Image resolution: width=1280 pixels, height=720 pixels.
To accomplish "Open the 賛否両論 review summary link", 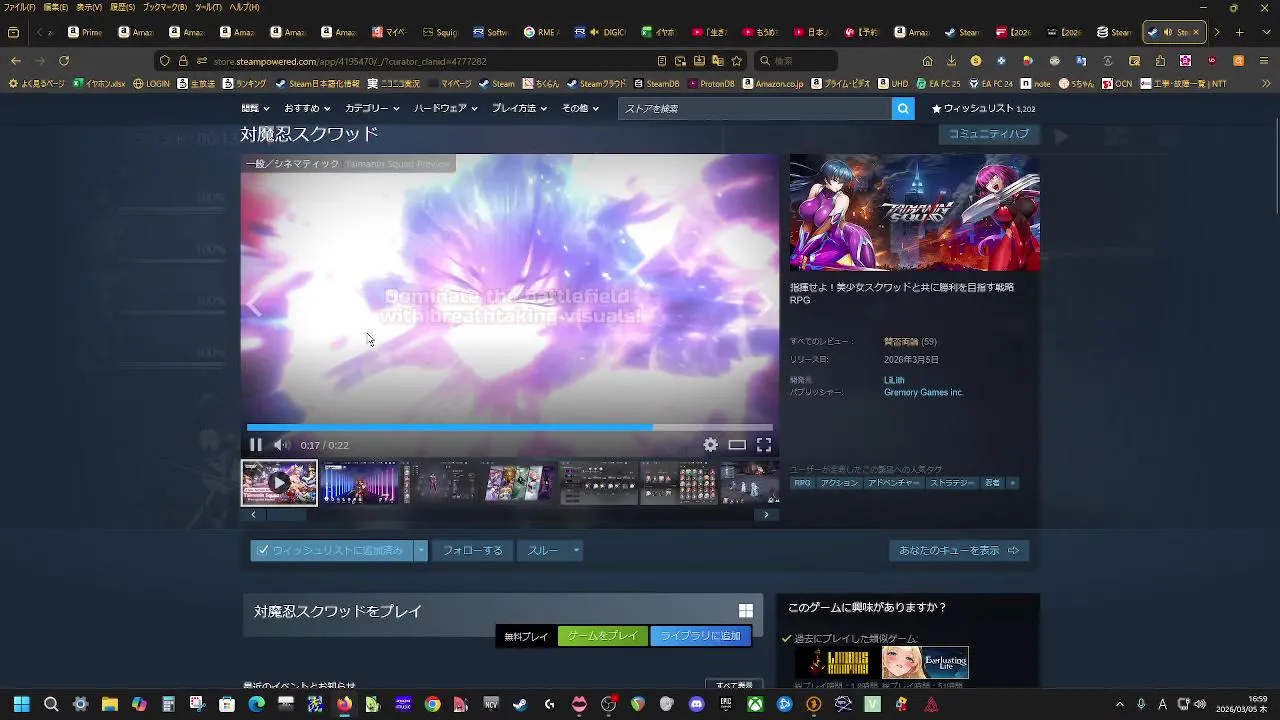I will [901, 342].
